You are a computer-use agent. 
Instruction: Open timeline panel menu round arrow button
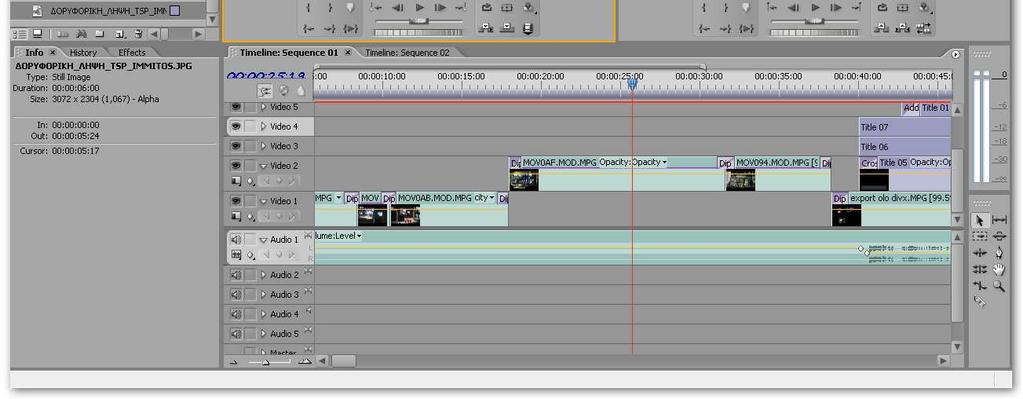(956, 54)
